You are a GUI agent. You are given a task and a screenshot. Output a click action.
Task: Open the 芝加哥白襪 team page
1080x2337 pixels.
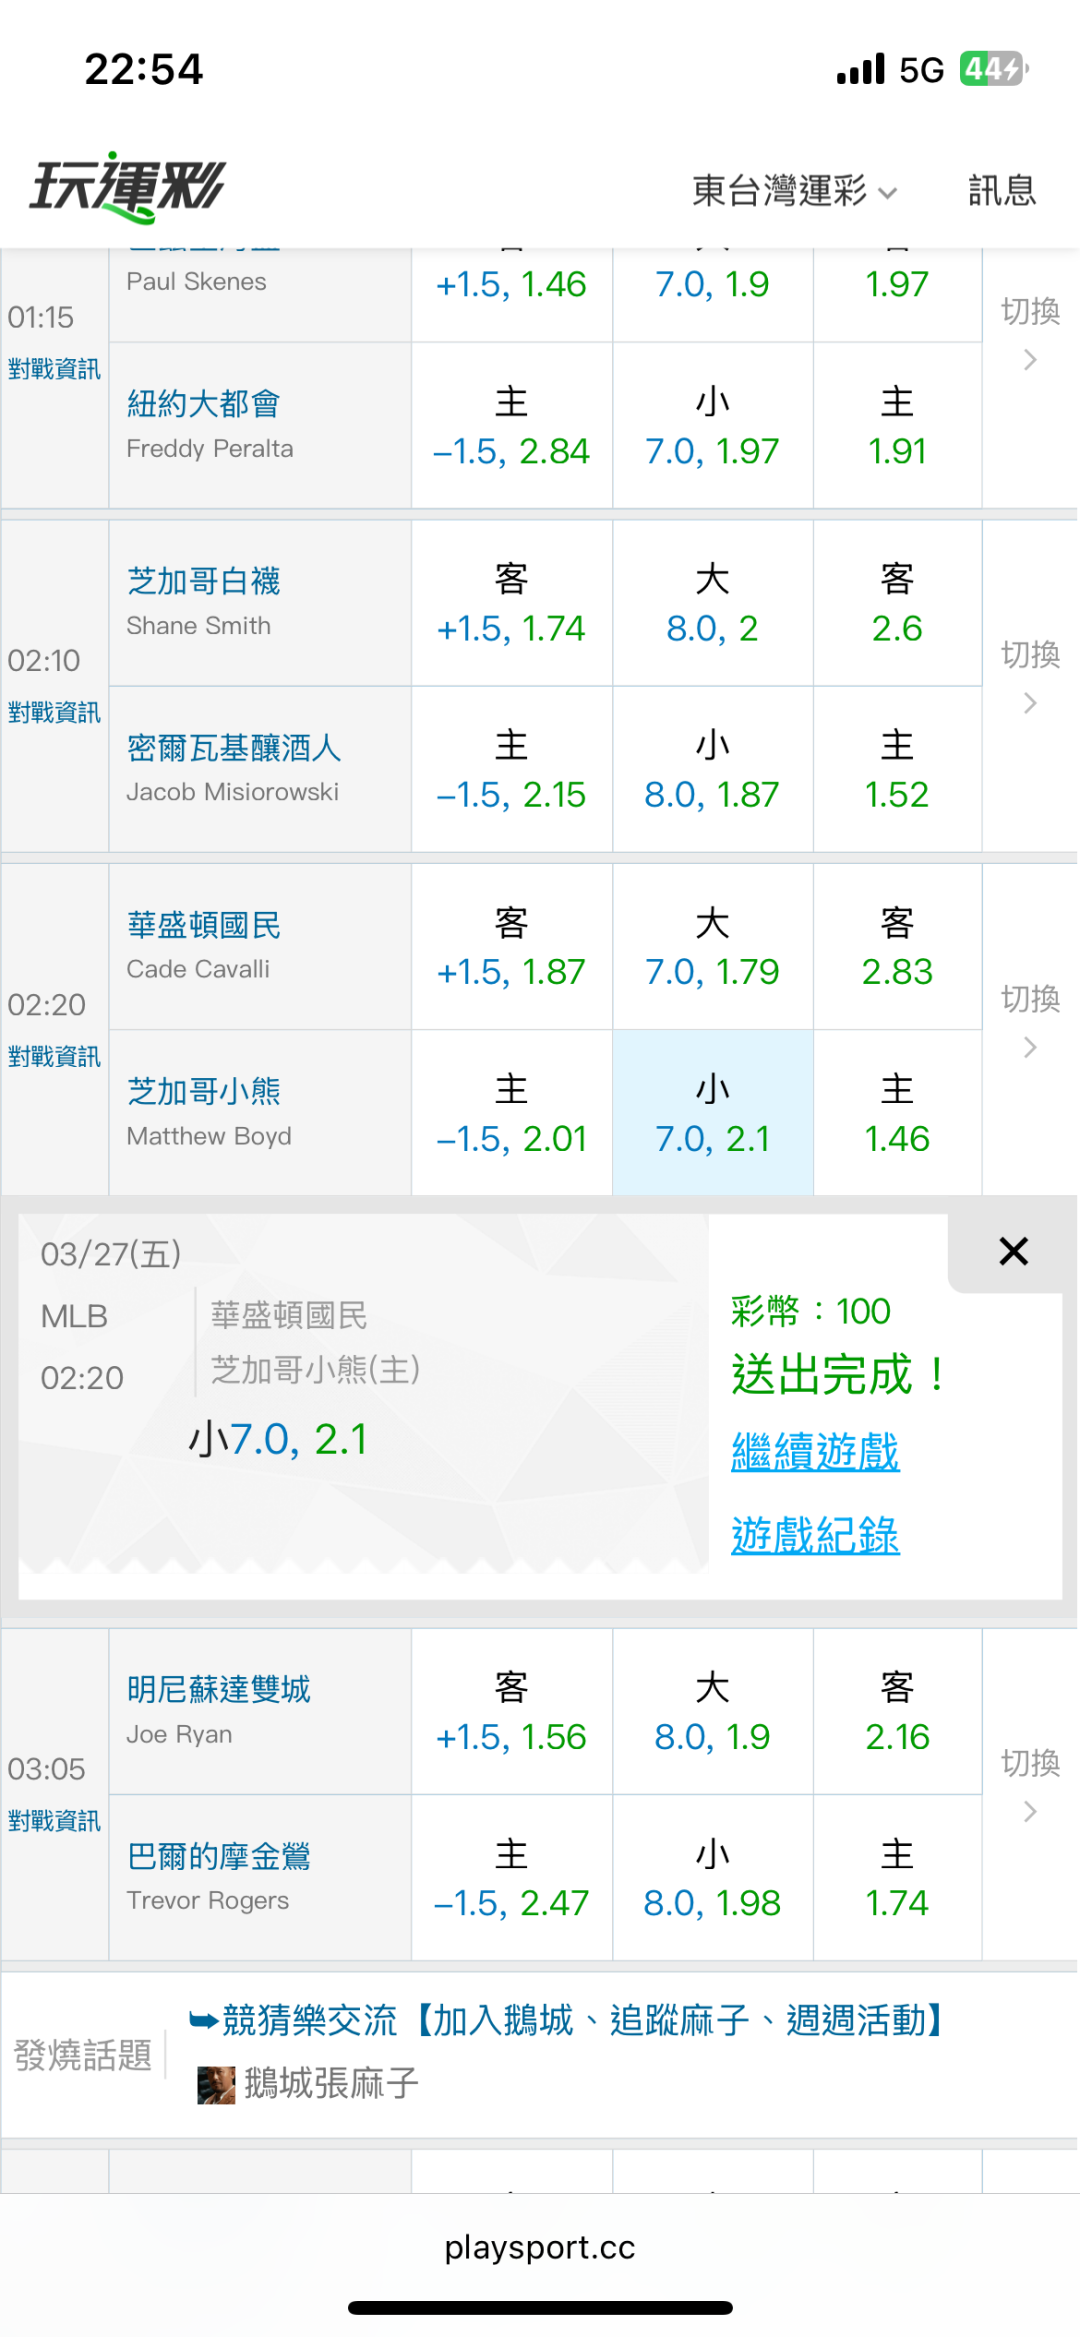tap(204, 581)
